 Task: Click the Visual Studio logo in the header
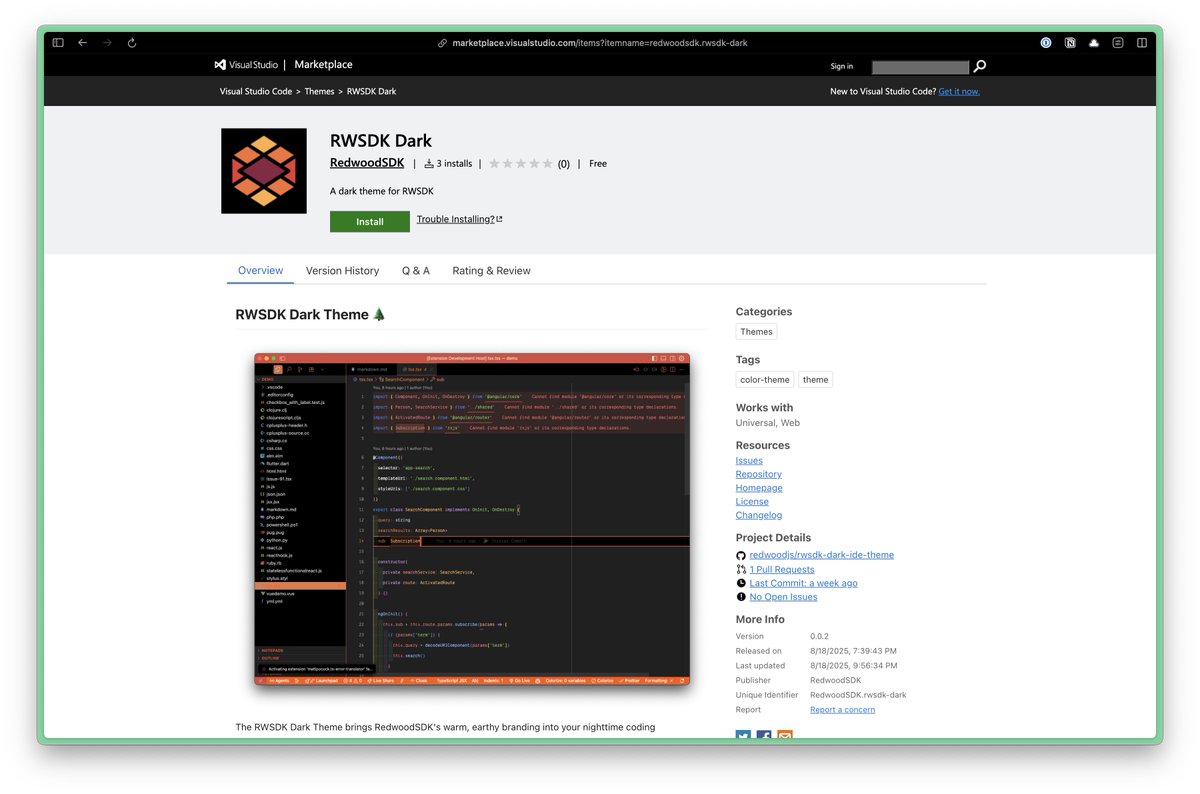pyautogui.click(x=246, y=64)
